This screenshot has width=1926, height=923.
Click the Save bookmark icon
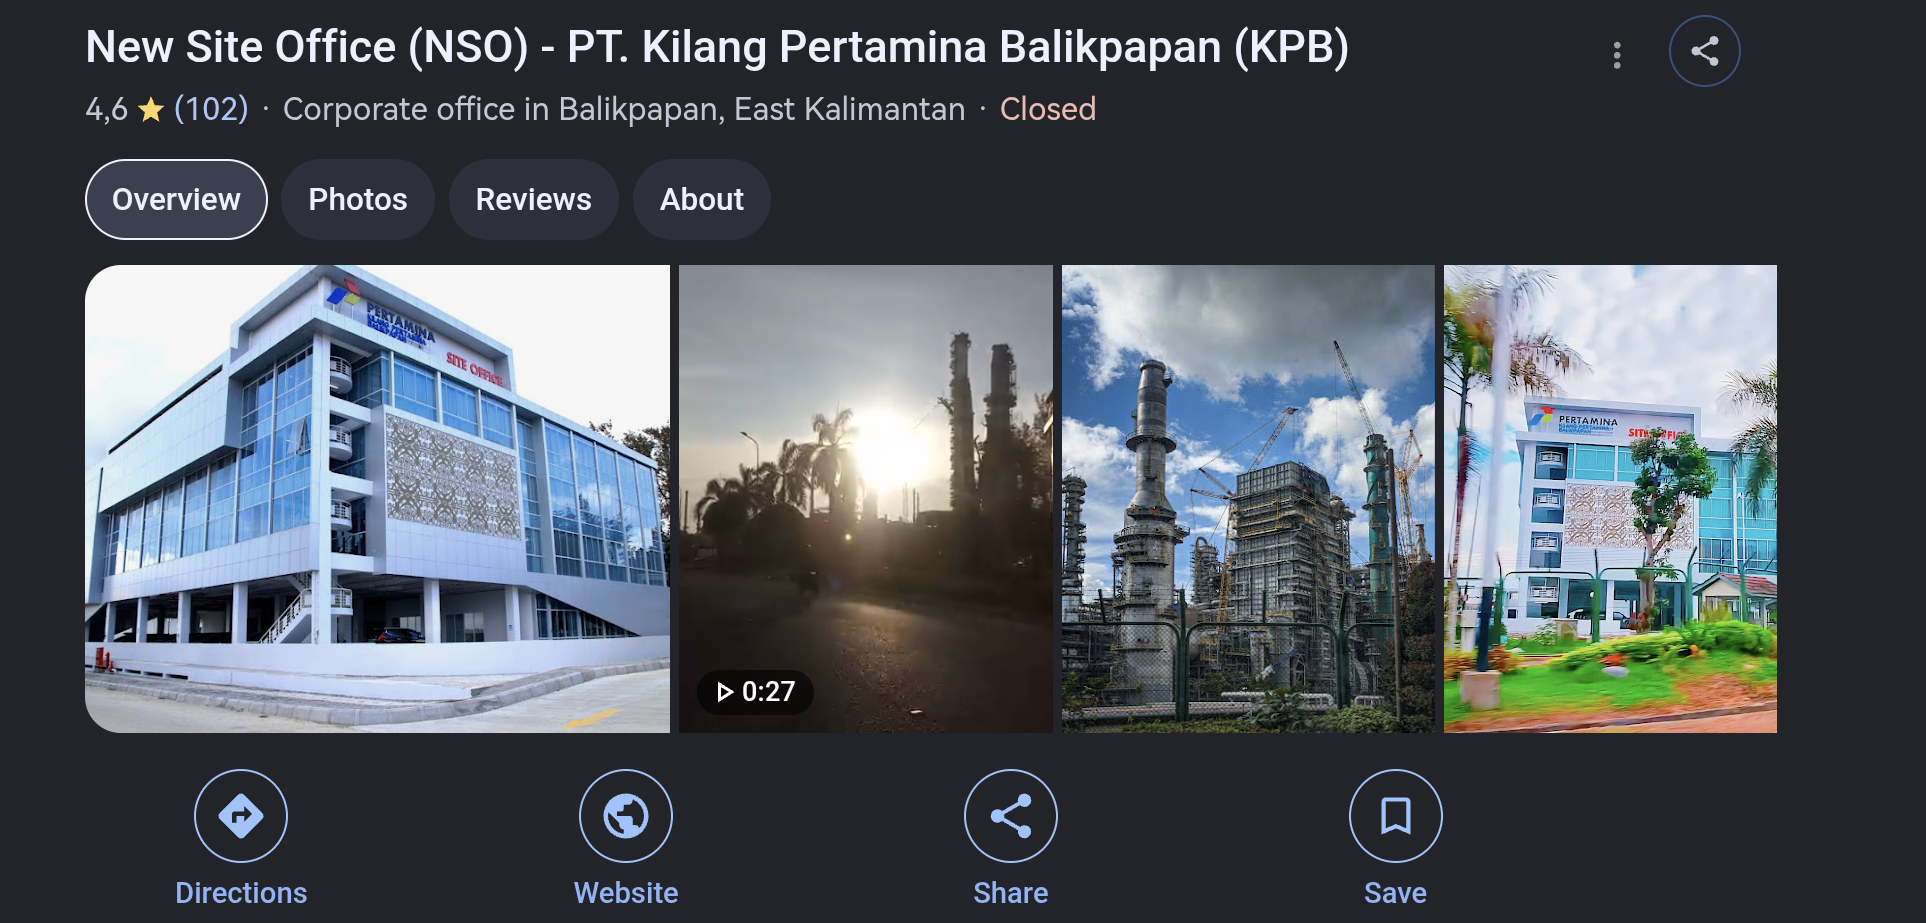[x=1396, y=816]
